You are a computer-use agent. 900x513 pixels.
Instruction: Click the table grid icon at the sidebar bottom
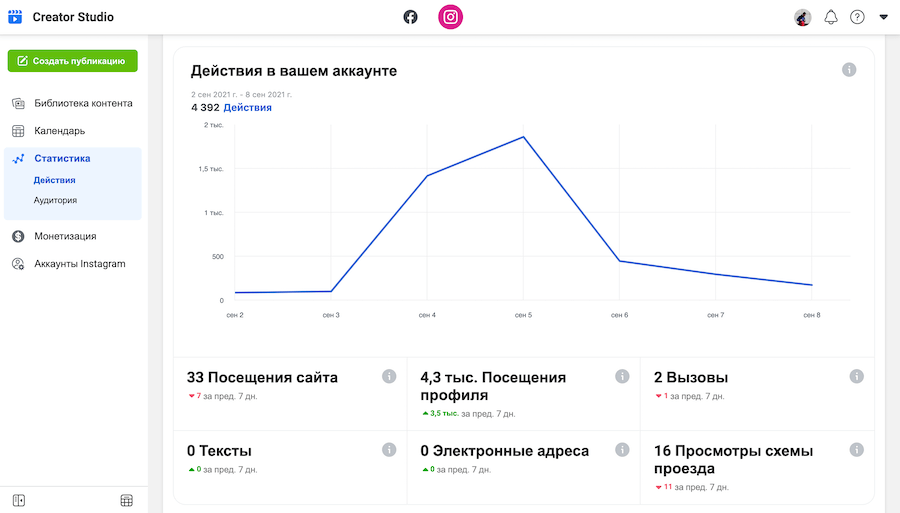(127, 500)
